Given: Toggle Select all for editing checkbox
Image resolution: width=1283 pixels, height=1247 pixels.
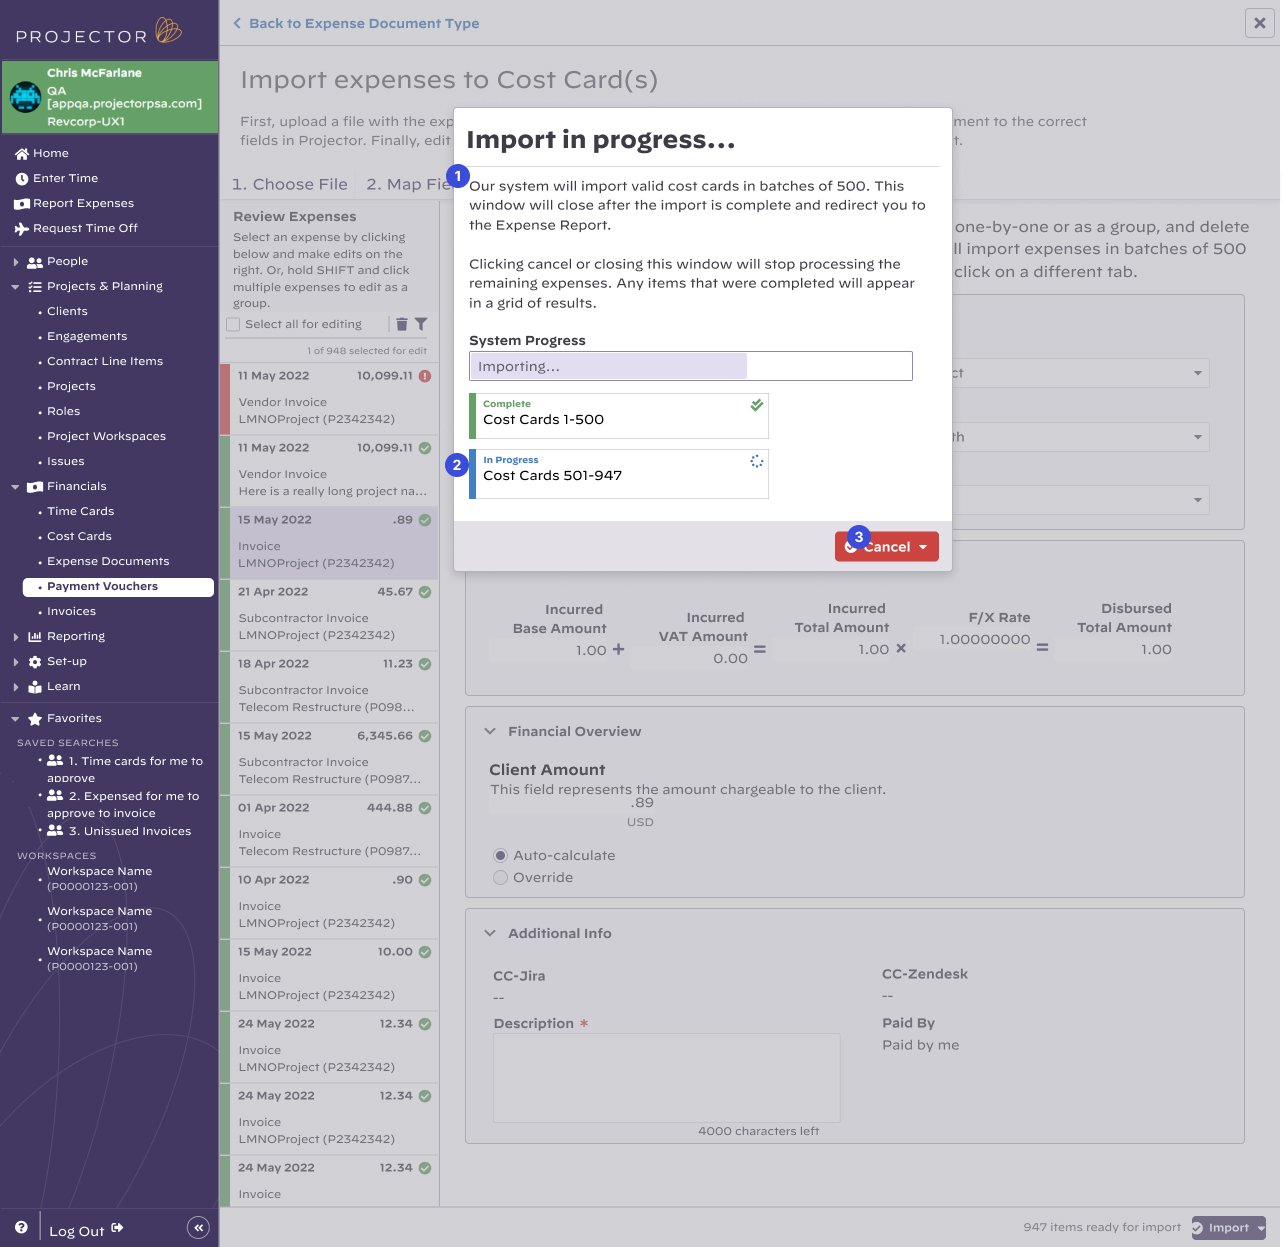Looking at the screenshot, I should click(233, 325).
